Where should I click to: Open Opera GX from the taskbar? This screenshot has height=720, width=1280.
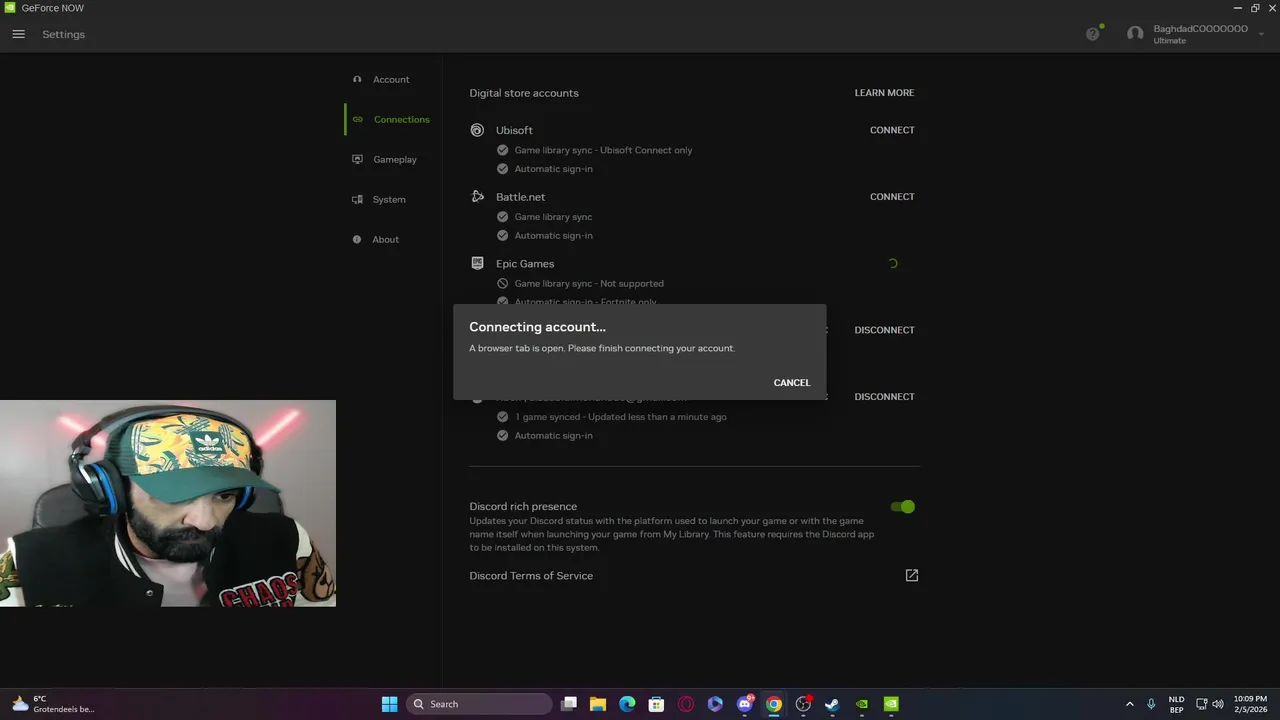point(686,704)
